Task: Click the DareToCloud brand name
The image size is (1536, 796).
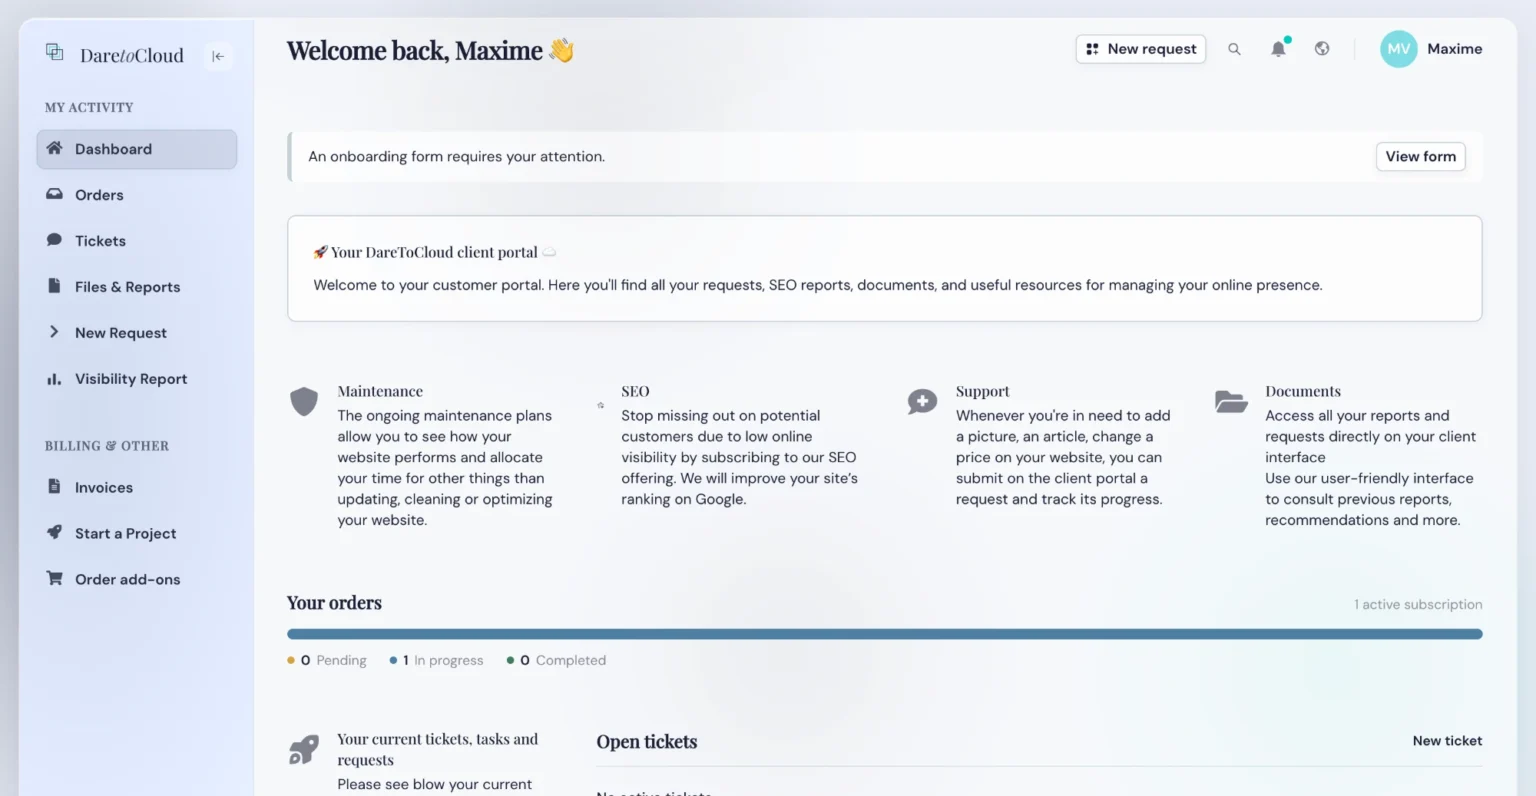Action: coord(132,56)
